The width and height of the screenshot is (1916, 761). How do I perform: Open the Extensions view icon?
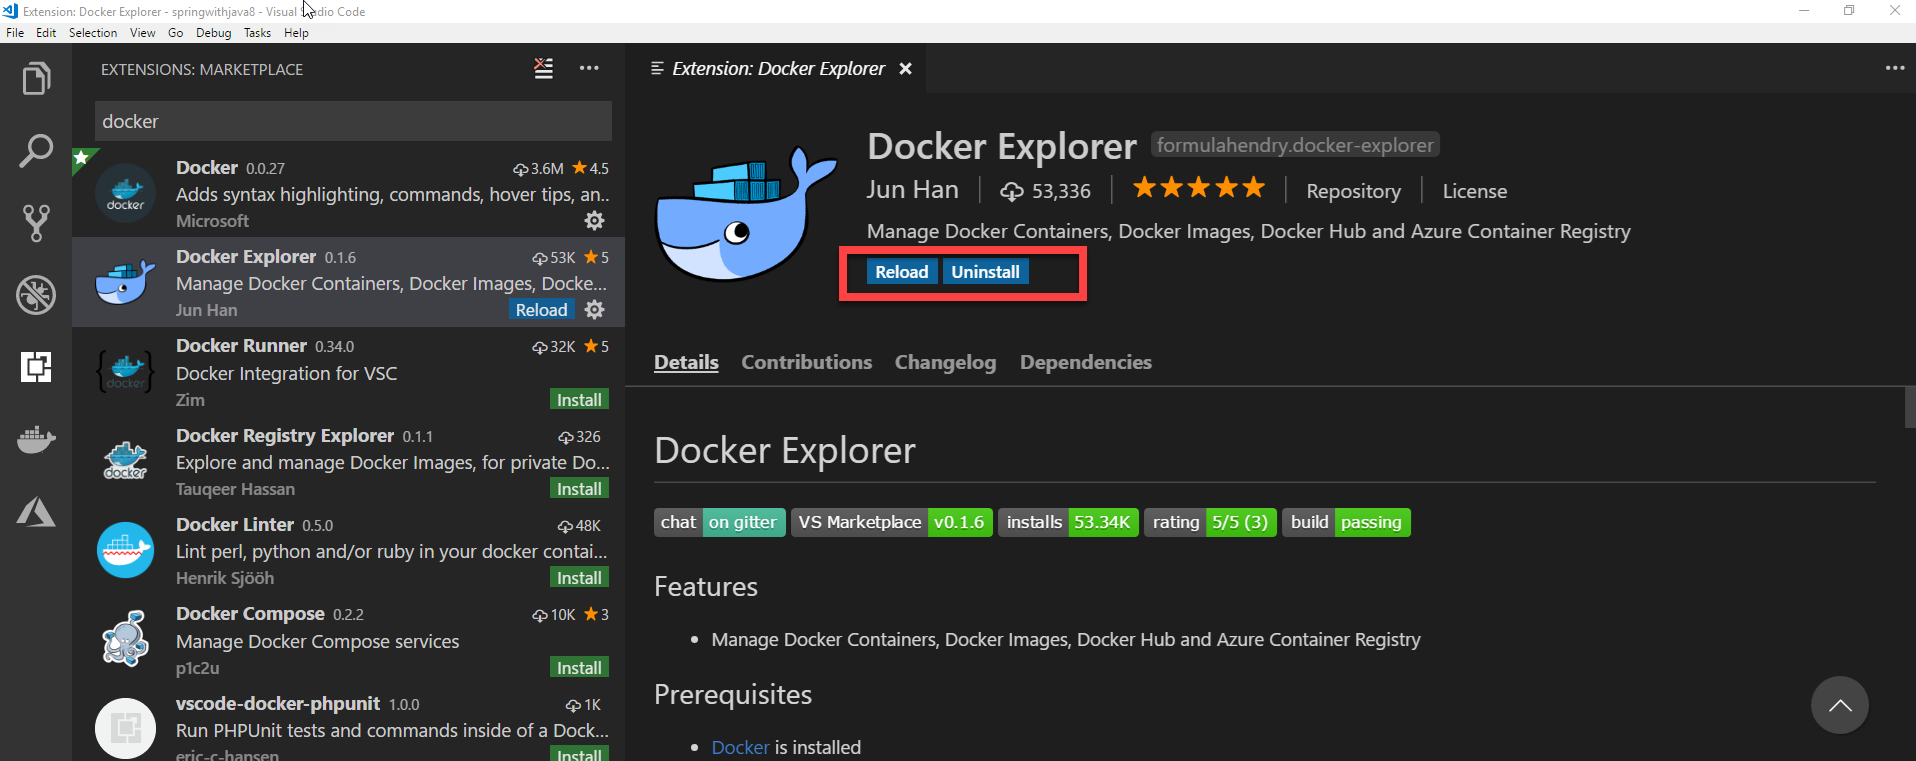[36, 367]
